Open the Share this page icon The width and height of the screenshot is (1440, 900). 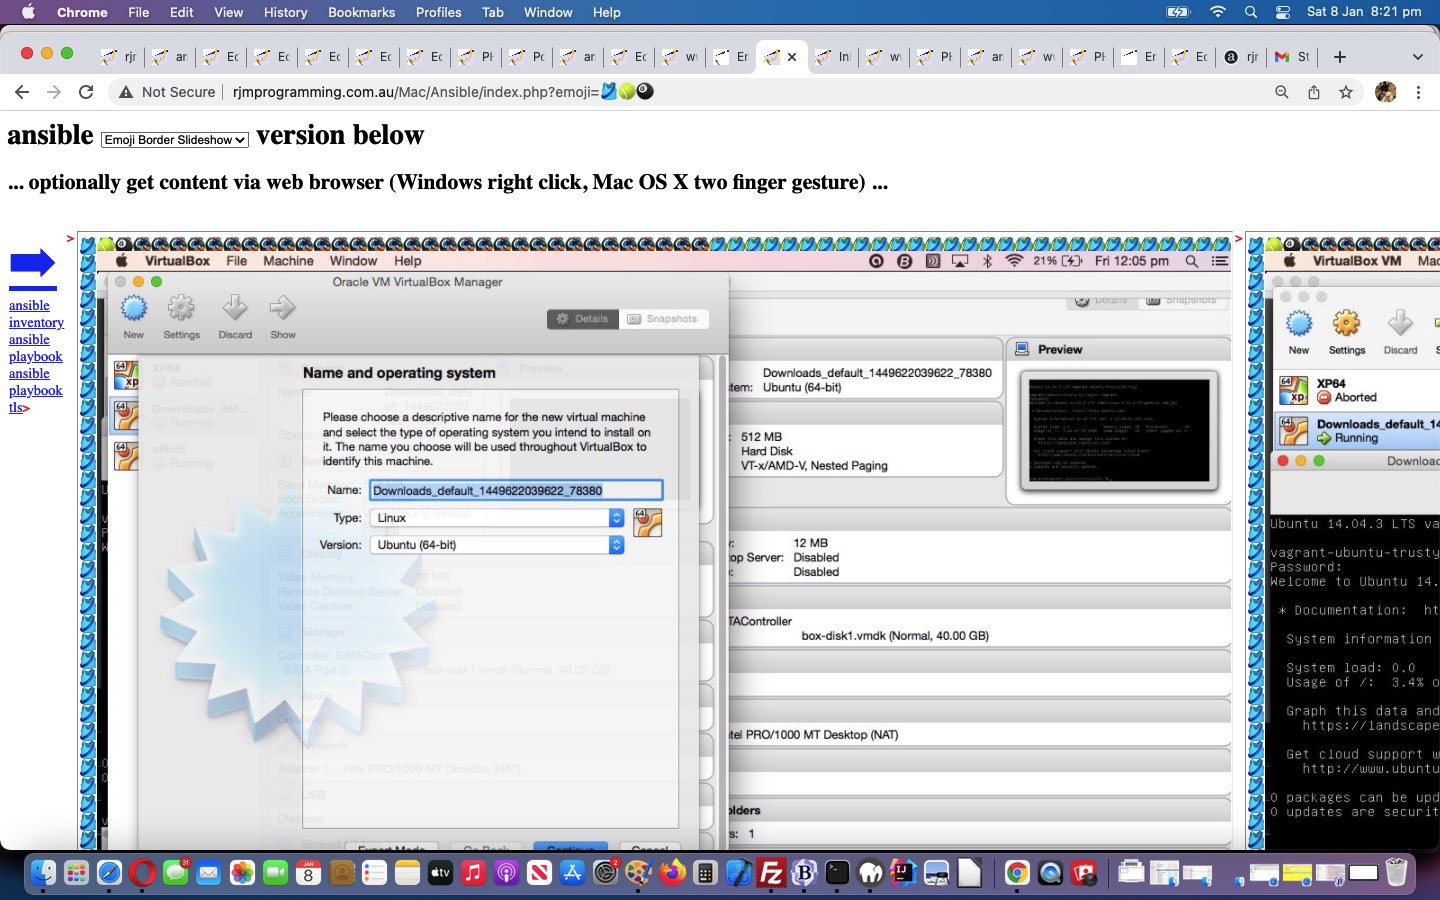click(1314, 92)
